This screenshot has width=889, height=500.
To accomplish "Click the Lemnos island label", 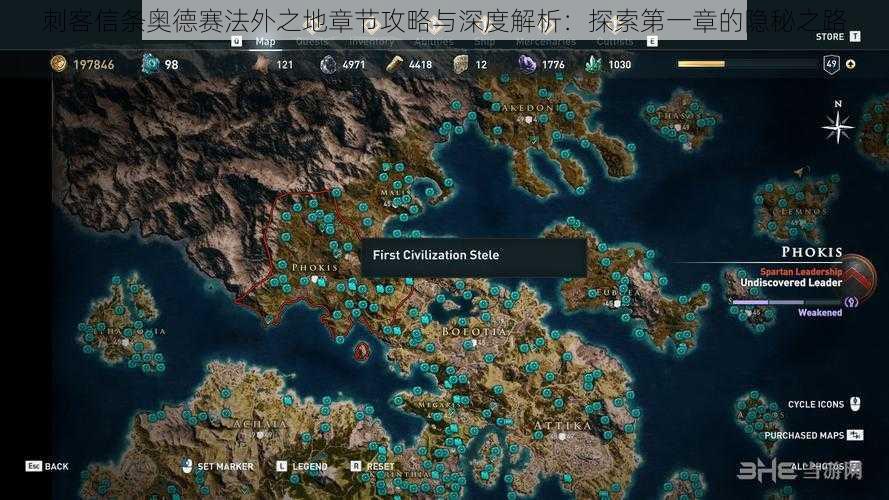I will tap(799, 211).
